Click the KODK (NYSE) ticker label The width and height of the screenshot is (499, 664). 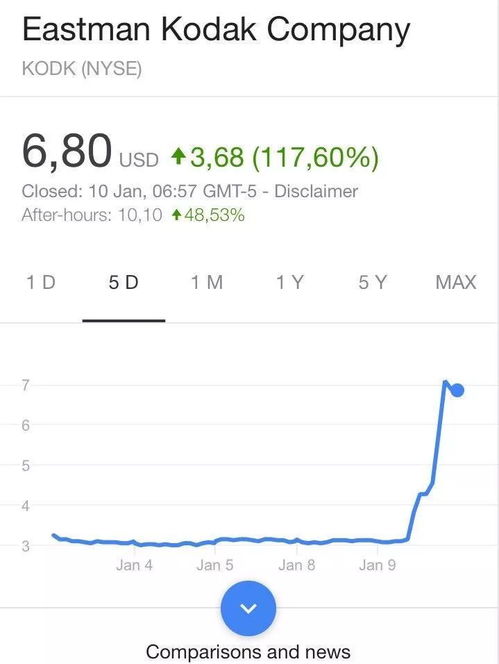coord(82,69)
